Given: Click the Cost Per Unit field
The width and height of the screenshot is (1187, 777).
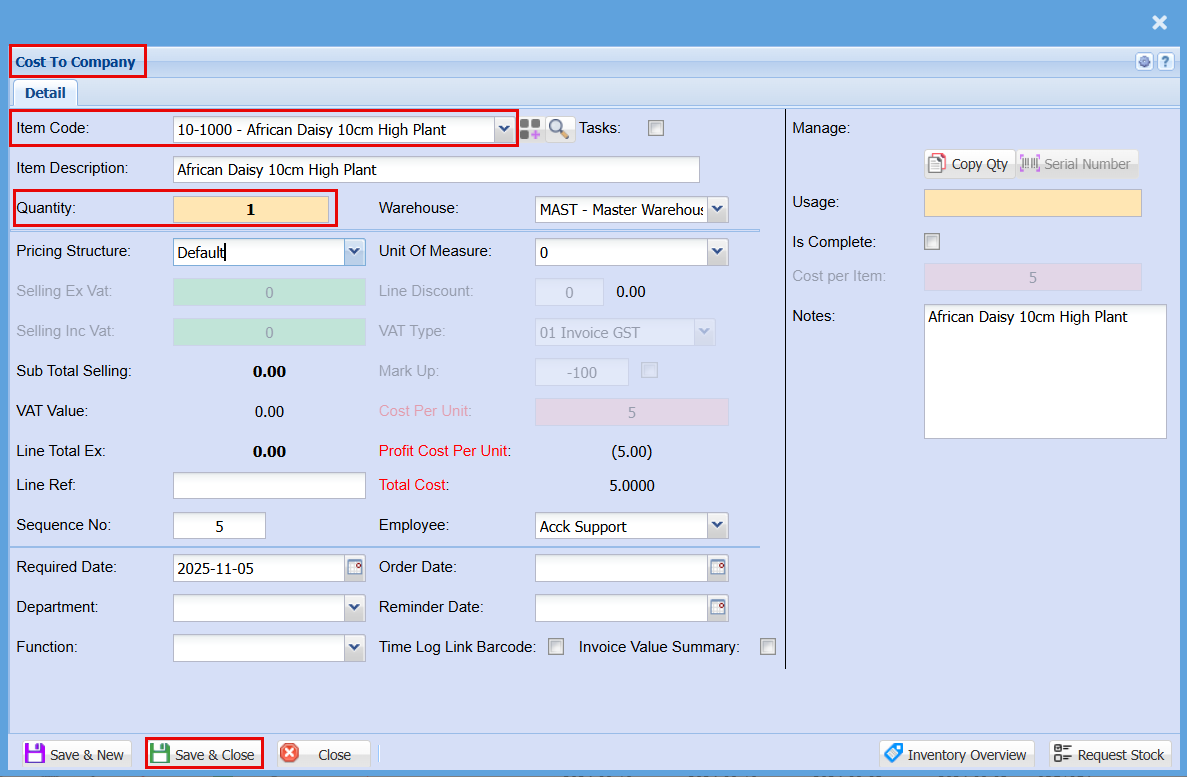Looking at the screenshot, I should 631,412.
